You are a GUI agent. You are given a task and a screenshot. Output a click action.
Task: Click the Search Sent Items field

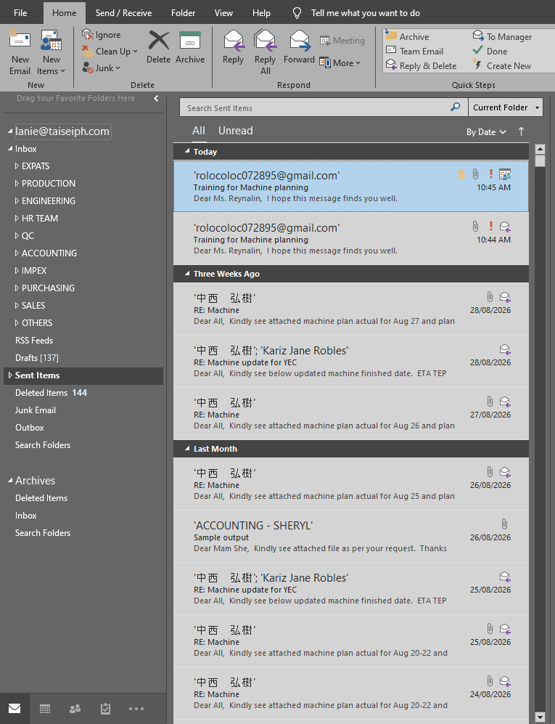pos(314,108)
